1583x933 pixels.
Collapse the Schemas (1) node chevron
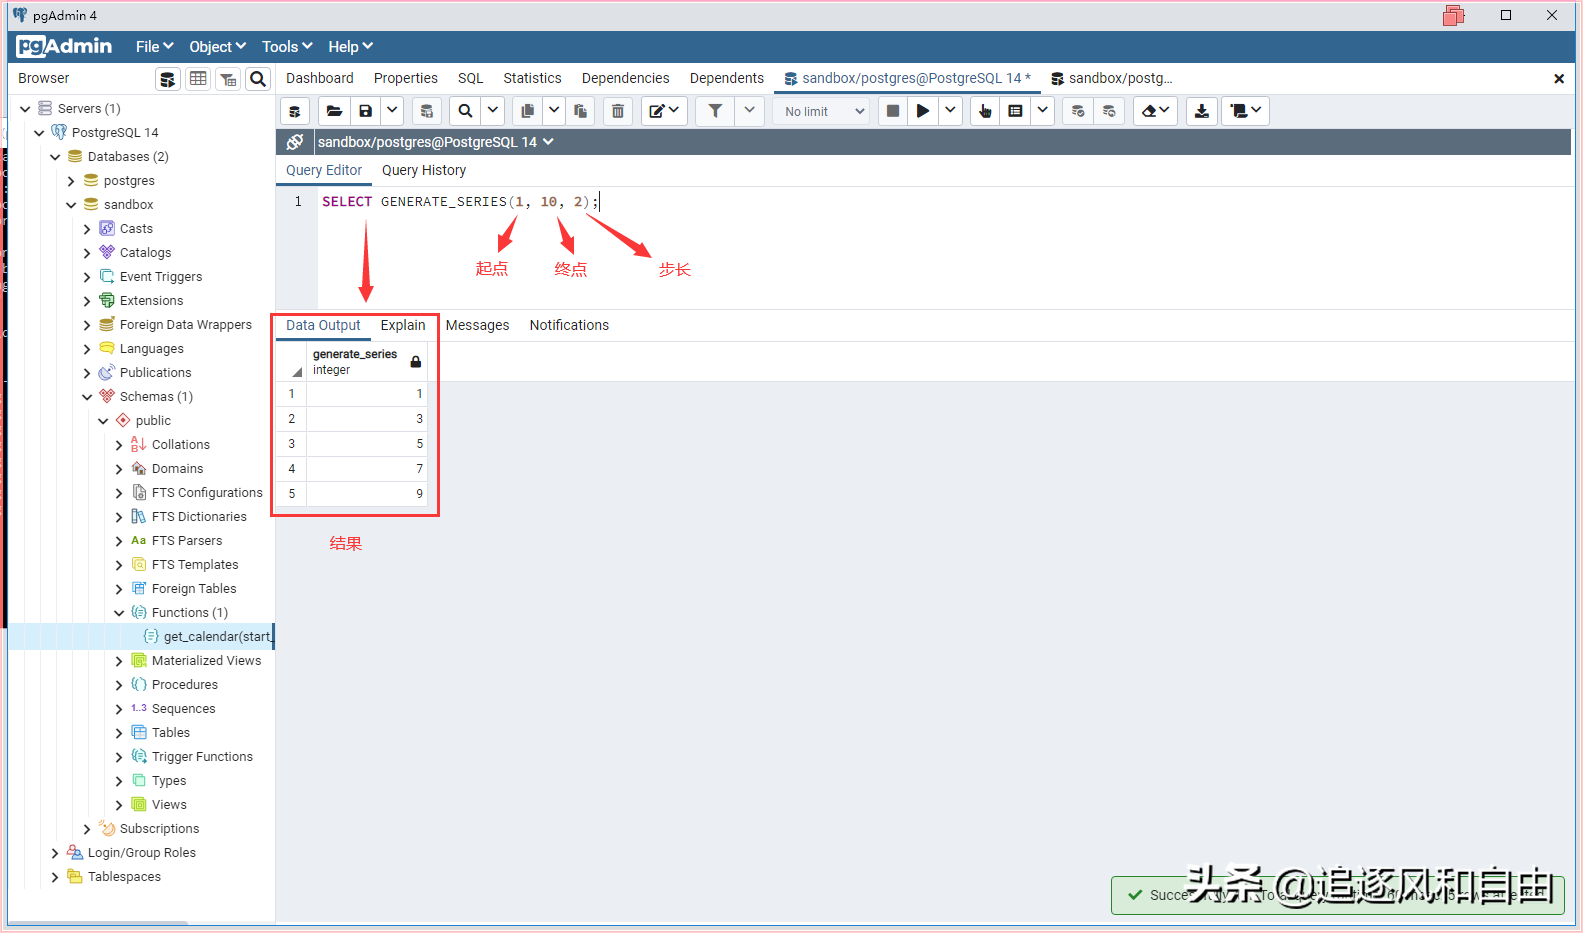coord(87,397)
